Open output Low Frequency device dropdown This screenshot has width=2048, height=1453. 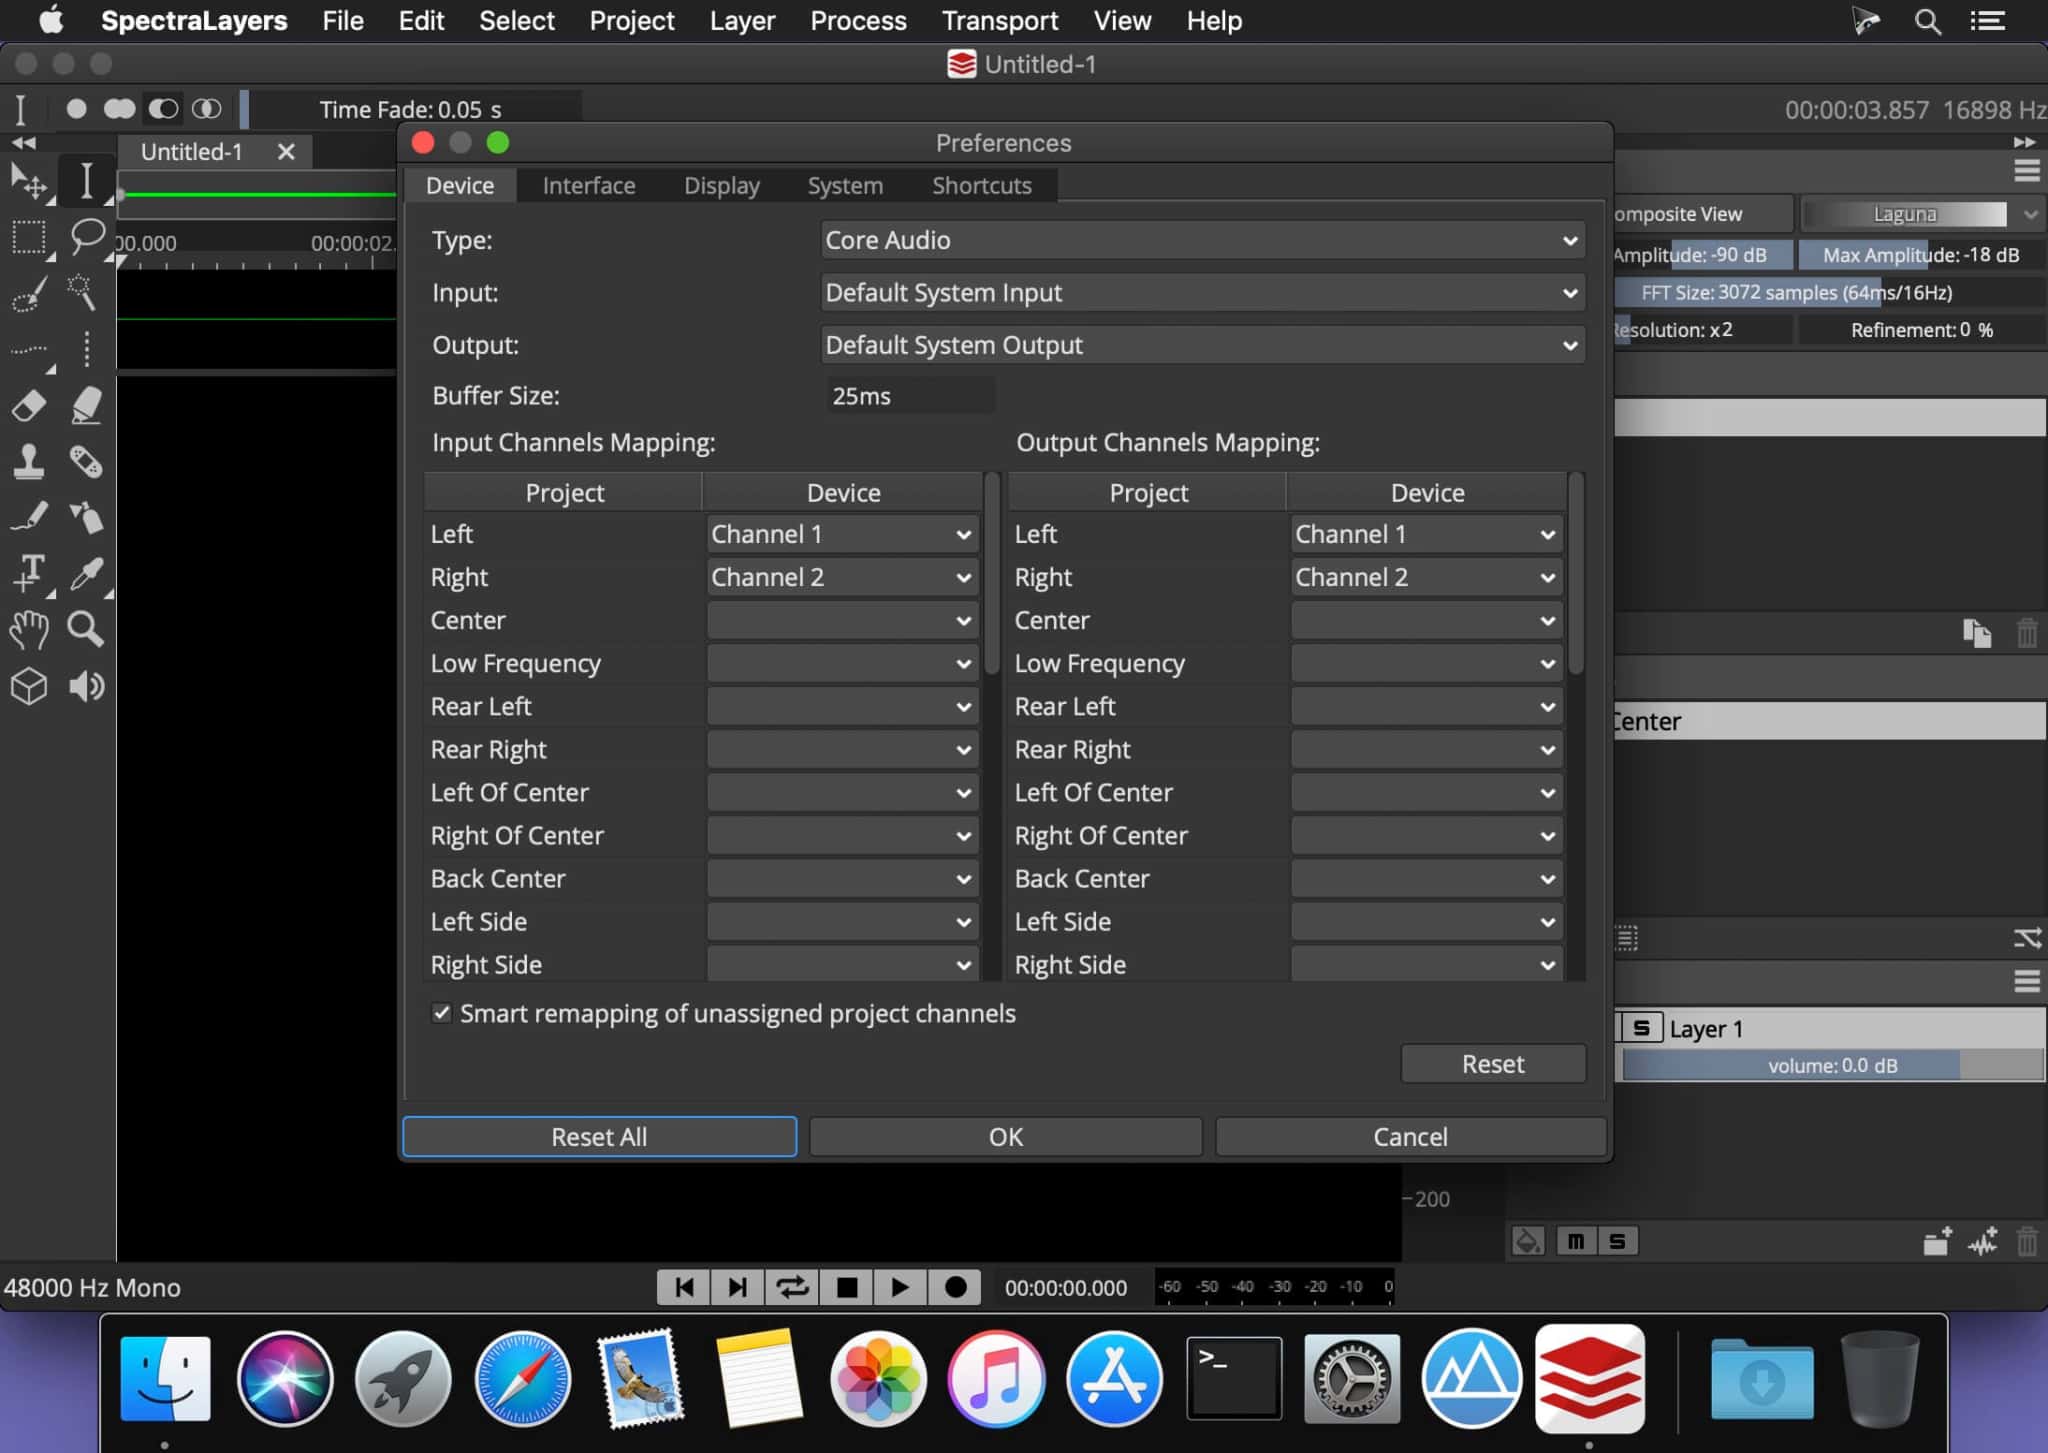coord(1426,663)
